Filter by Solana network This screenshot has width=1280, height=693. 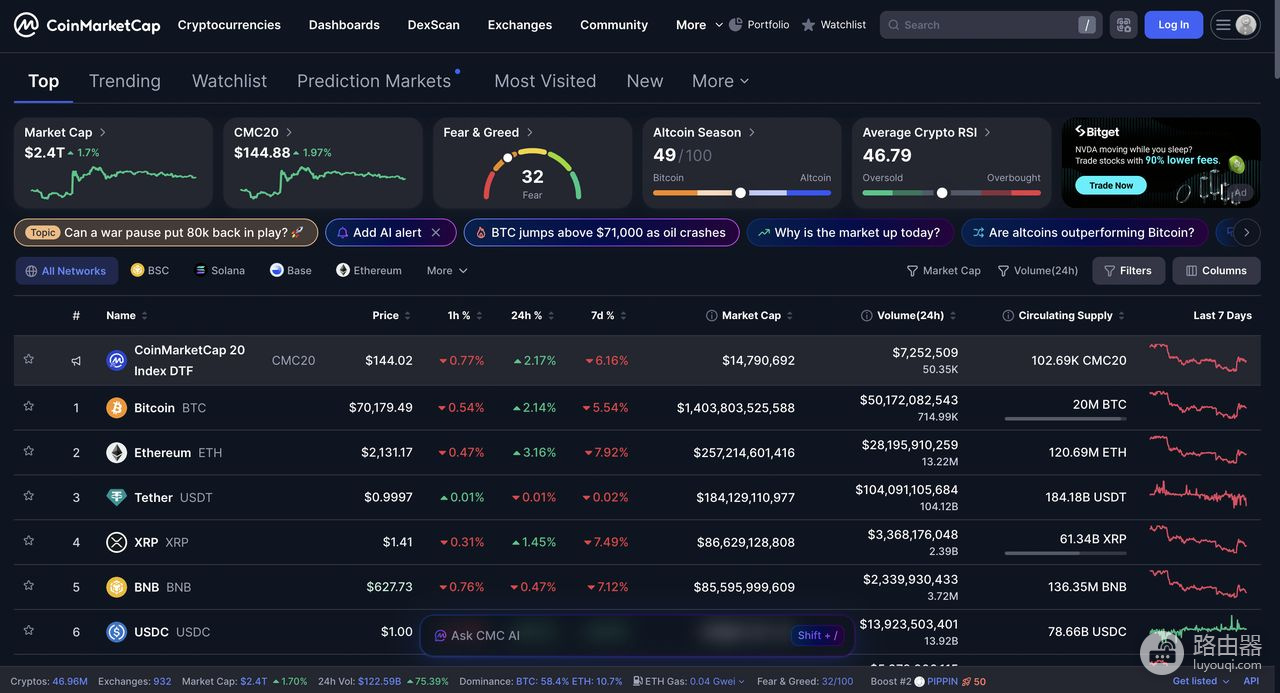pyautogui.click(x=220, y=271)
